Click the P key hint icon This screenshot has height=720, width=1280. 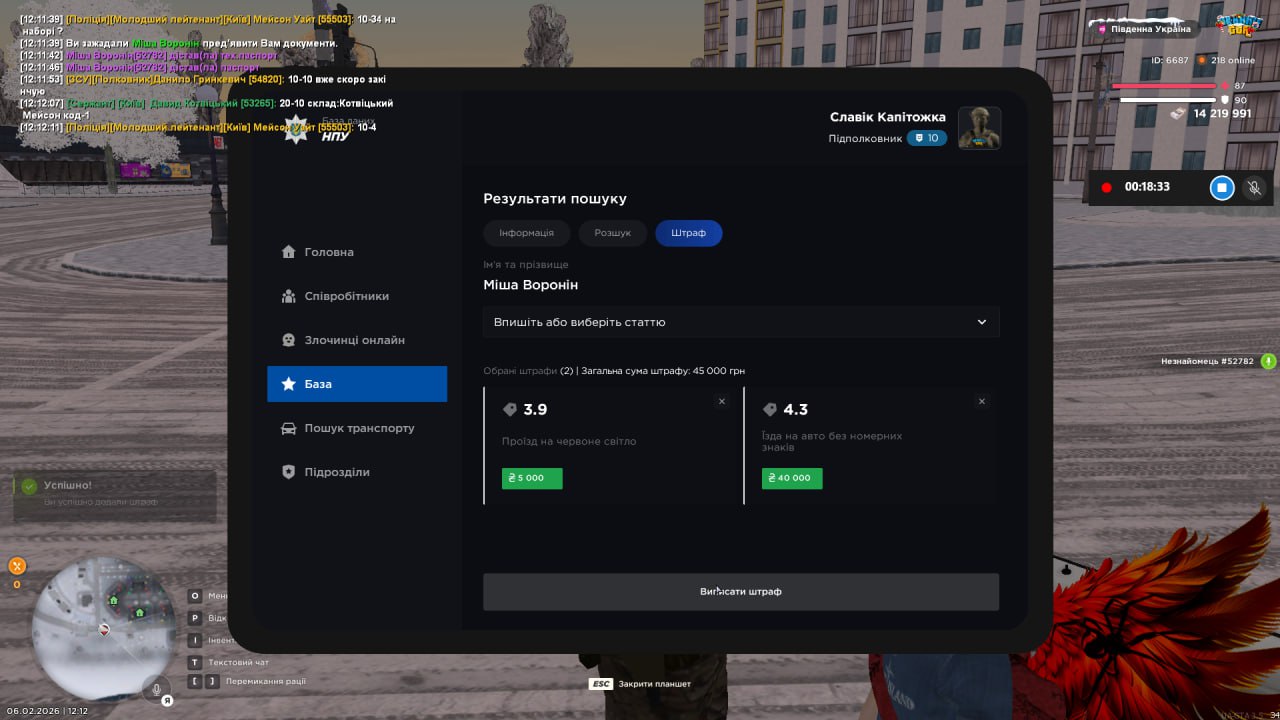pos(195,618)
